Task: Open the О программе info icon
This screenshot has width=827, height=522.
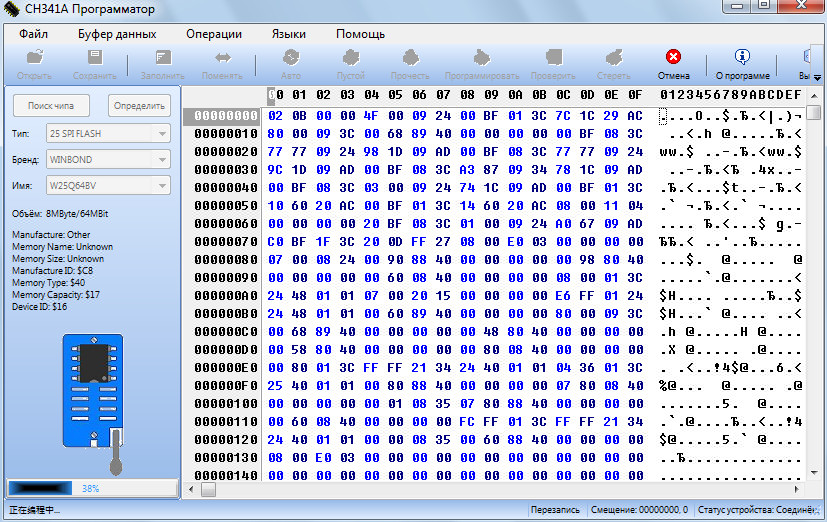Action: pos(742,57)
